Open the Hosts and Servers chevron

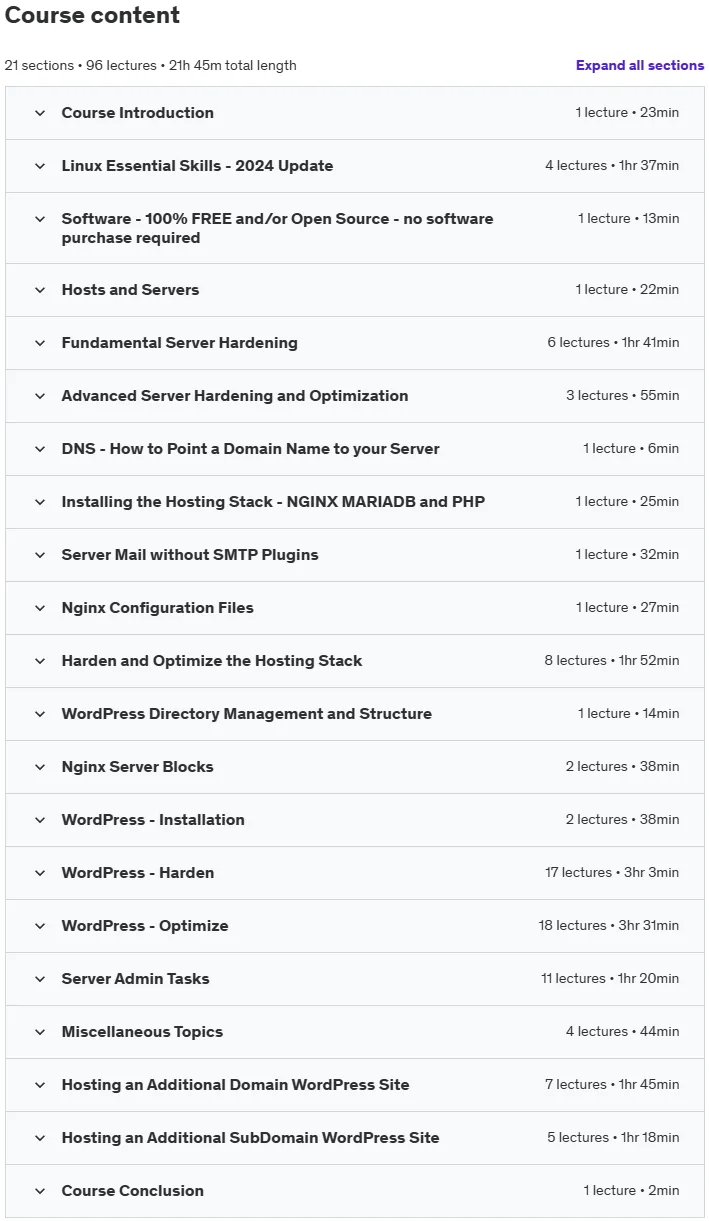[x=40, y=290]
